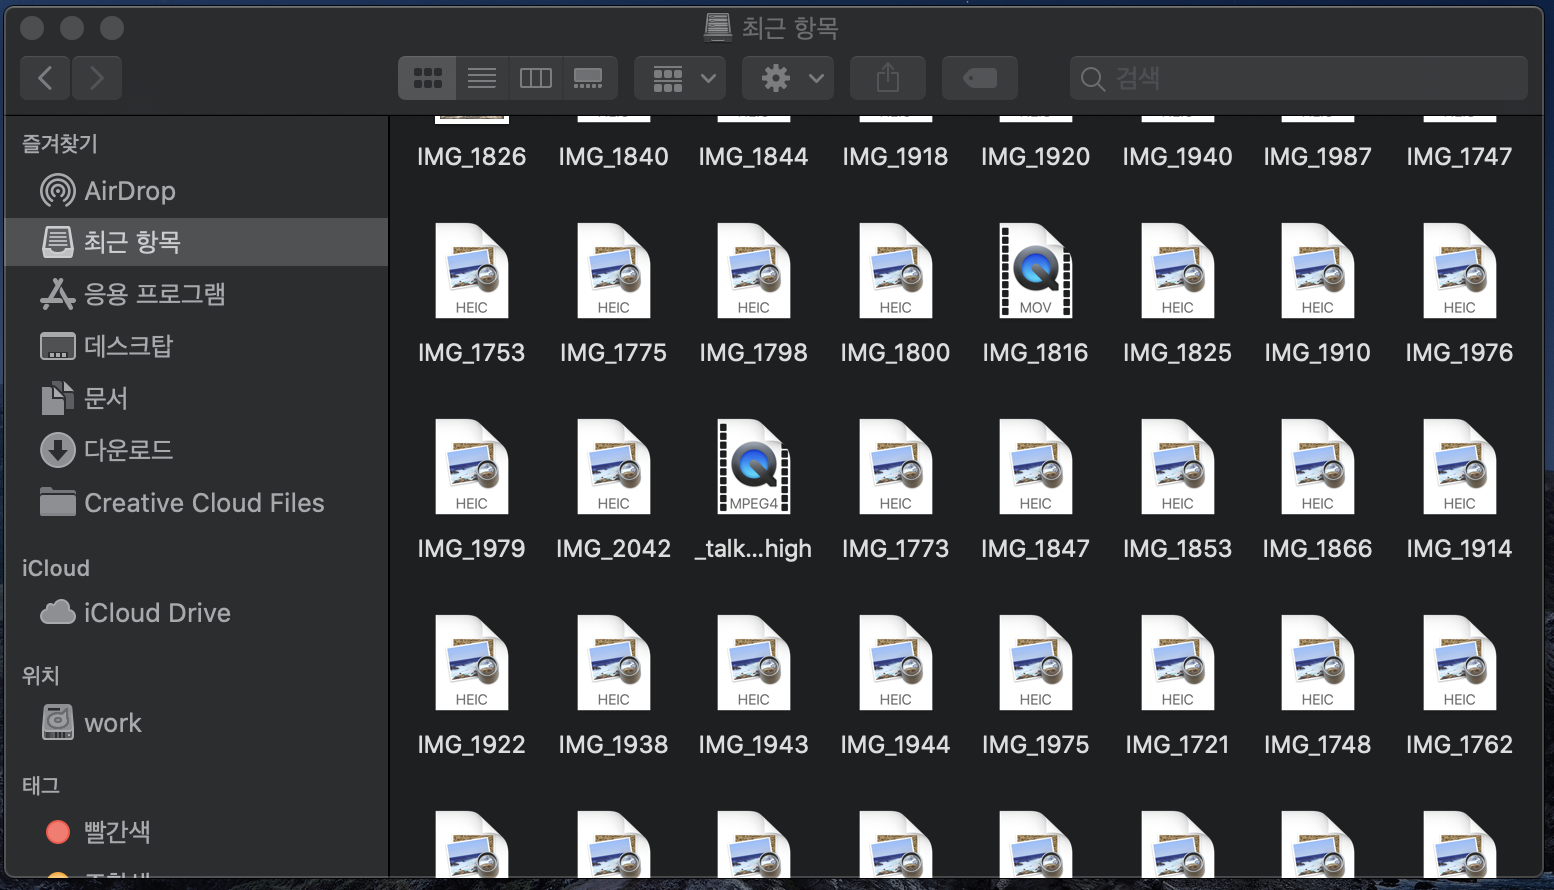Click the Share toolbar button

888,78
